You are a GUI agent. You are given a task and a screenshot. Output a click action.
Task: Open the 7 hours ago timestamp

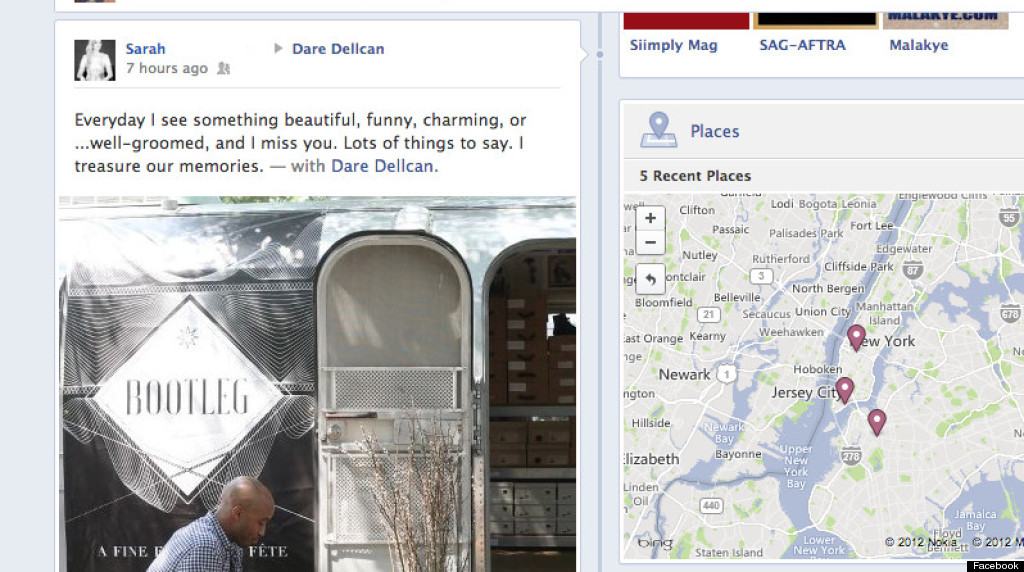[x=167, y=68]
